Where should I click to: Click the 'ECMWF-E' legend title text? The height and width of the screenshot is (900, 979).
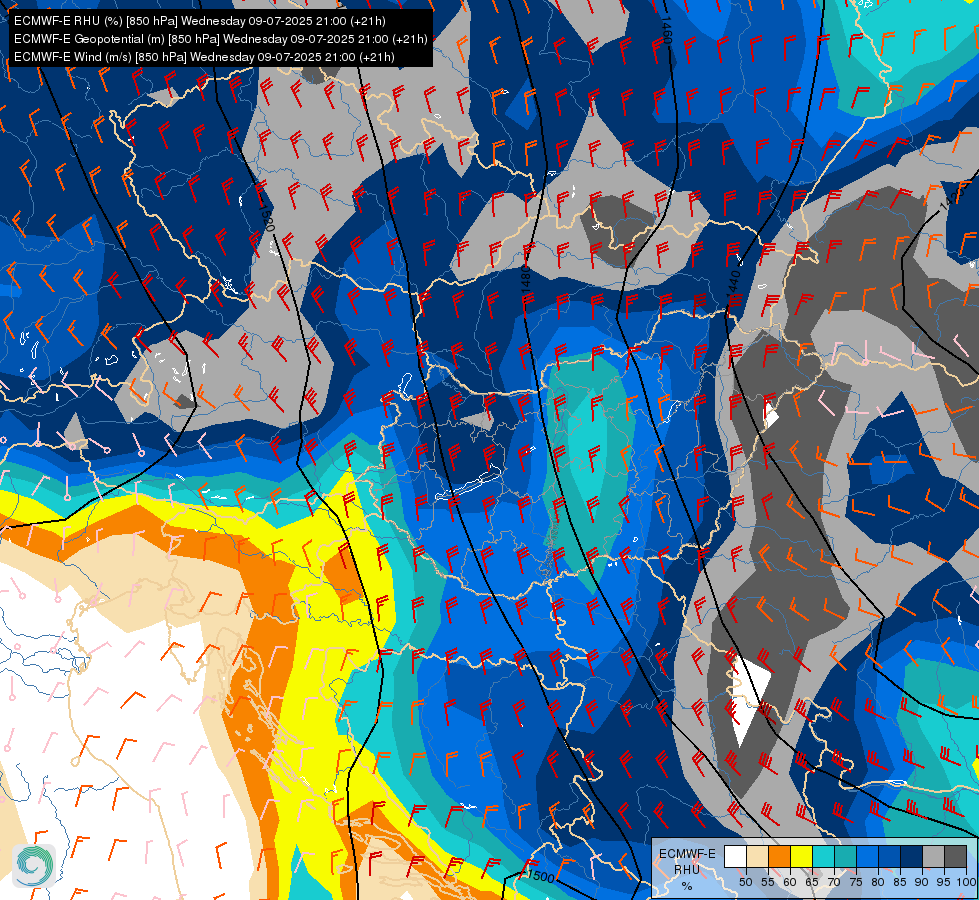pyautogui.click(x=687, y=853)
